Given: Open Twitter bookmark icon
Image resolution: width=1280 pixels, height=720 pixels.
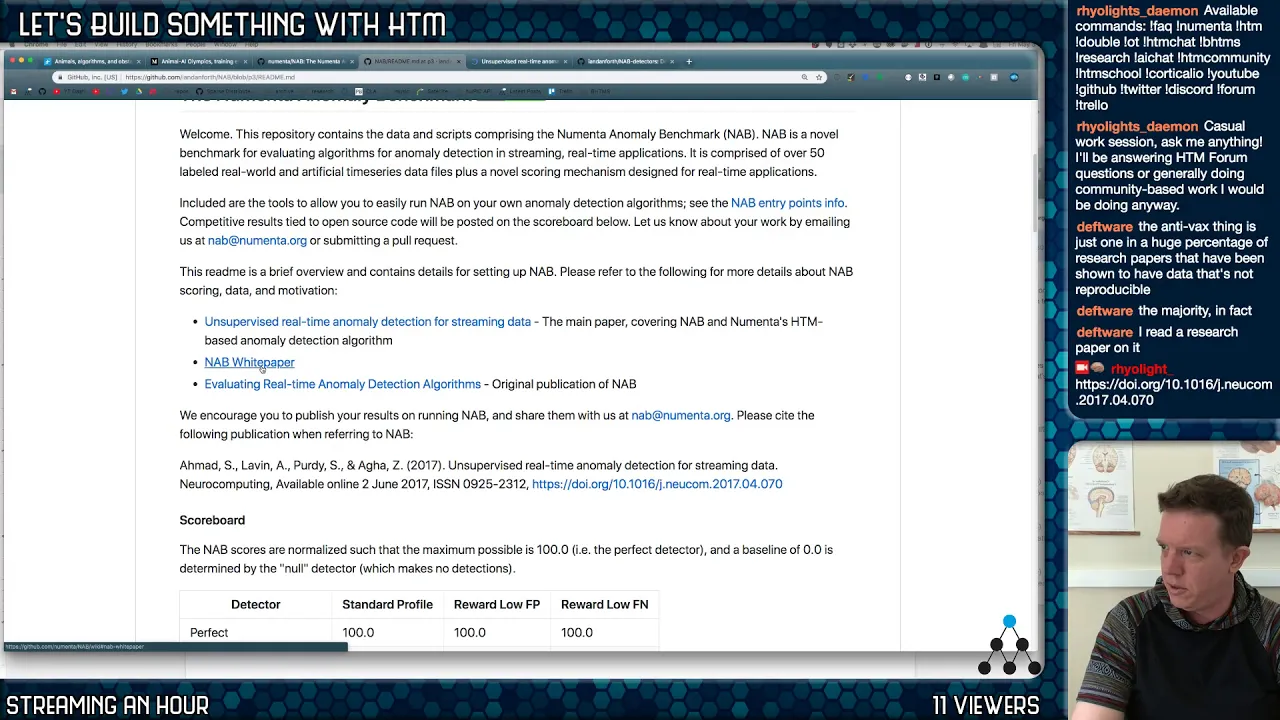Looking at the screenshot, I should (x=125, y=91).
